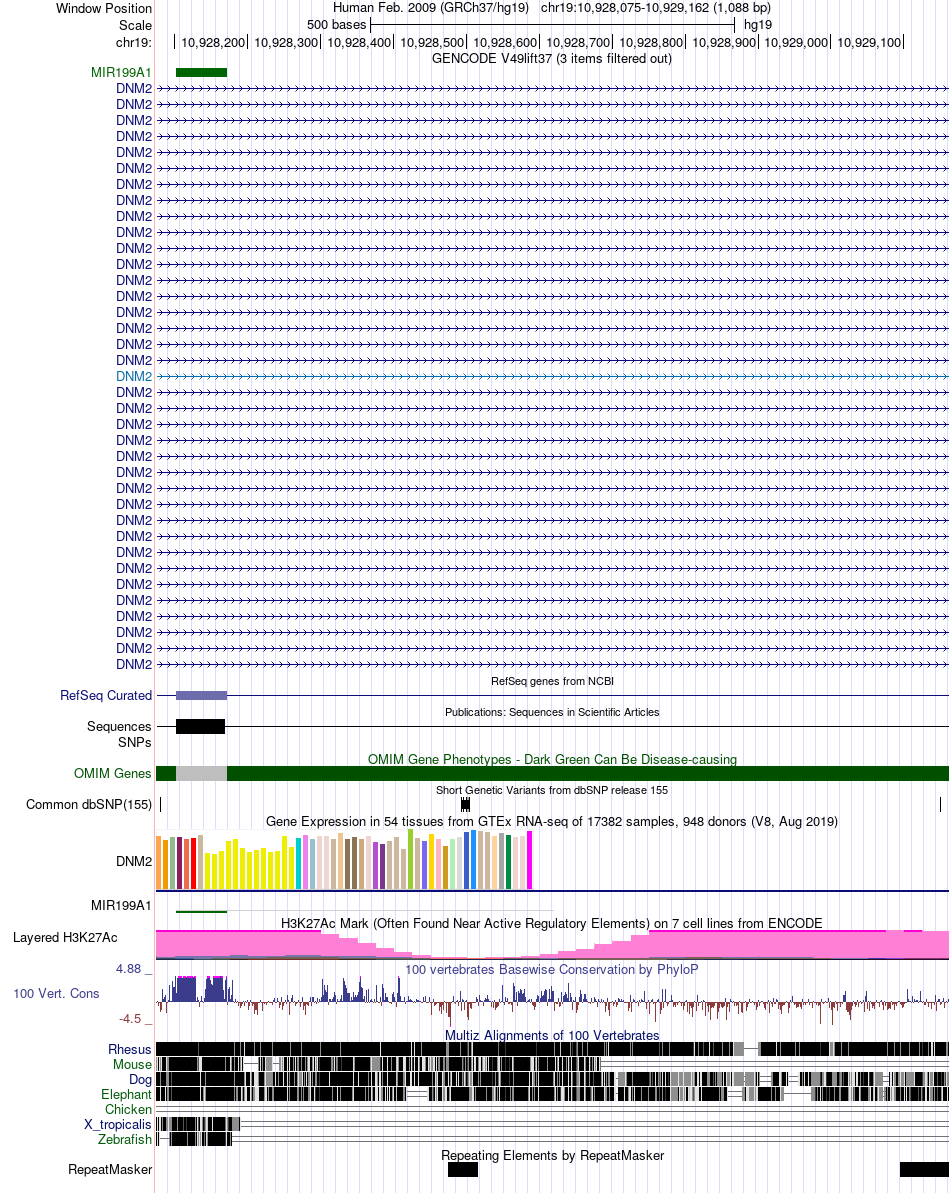This screenshot has height=1193, width=950.
Task: Open the H3K27Ac Mark ENCODE track title
Action: pos(552,924)
